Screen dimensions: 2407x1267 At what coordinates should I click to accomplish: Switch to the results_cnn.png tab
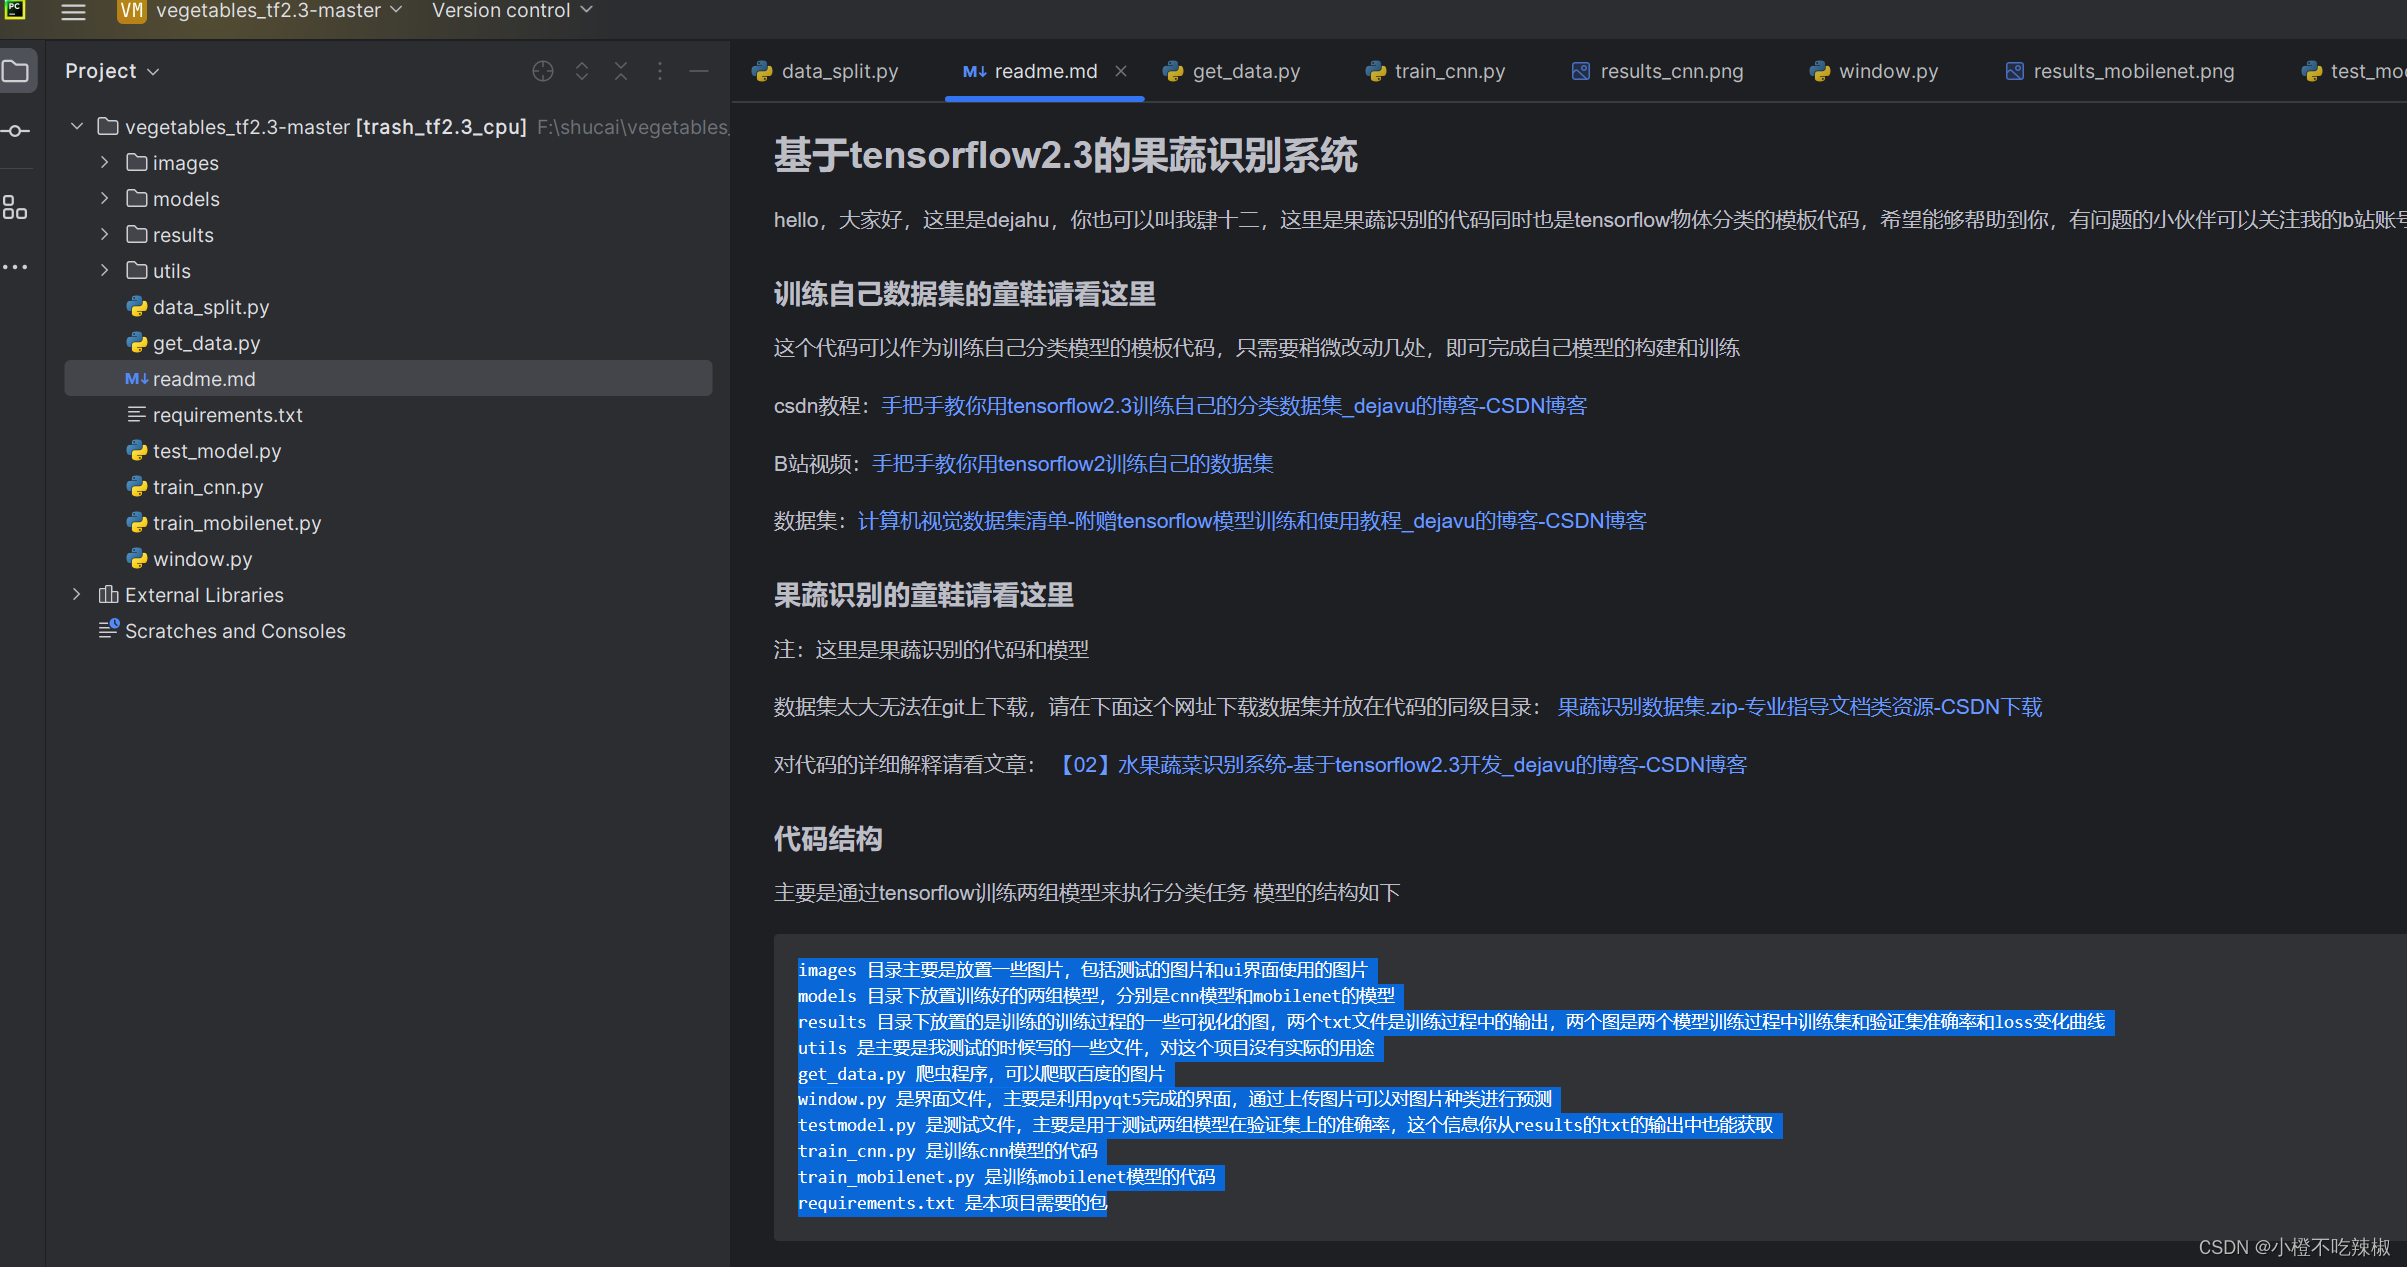pyautogui.click(x=1670, y=71)
